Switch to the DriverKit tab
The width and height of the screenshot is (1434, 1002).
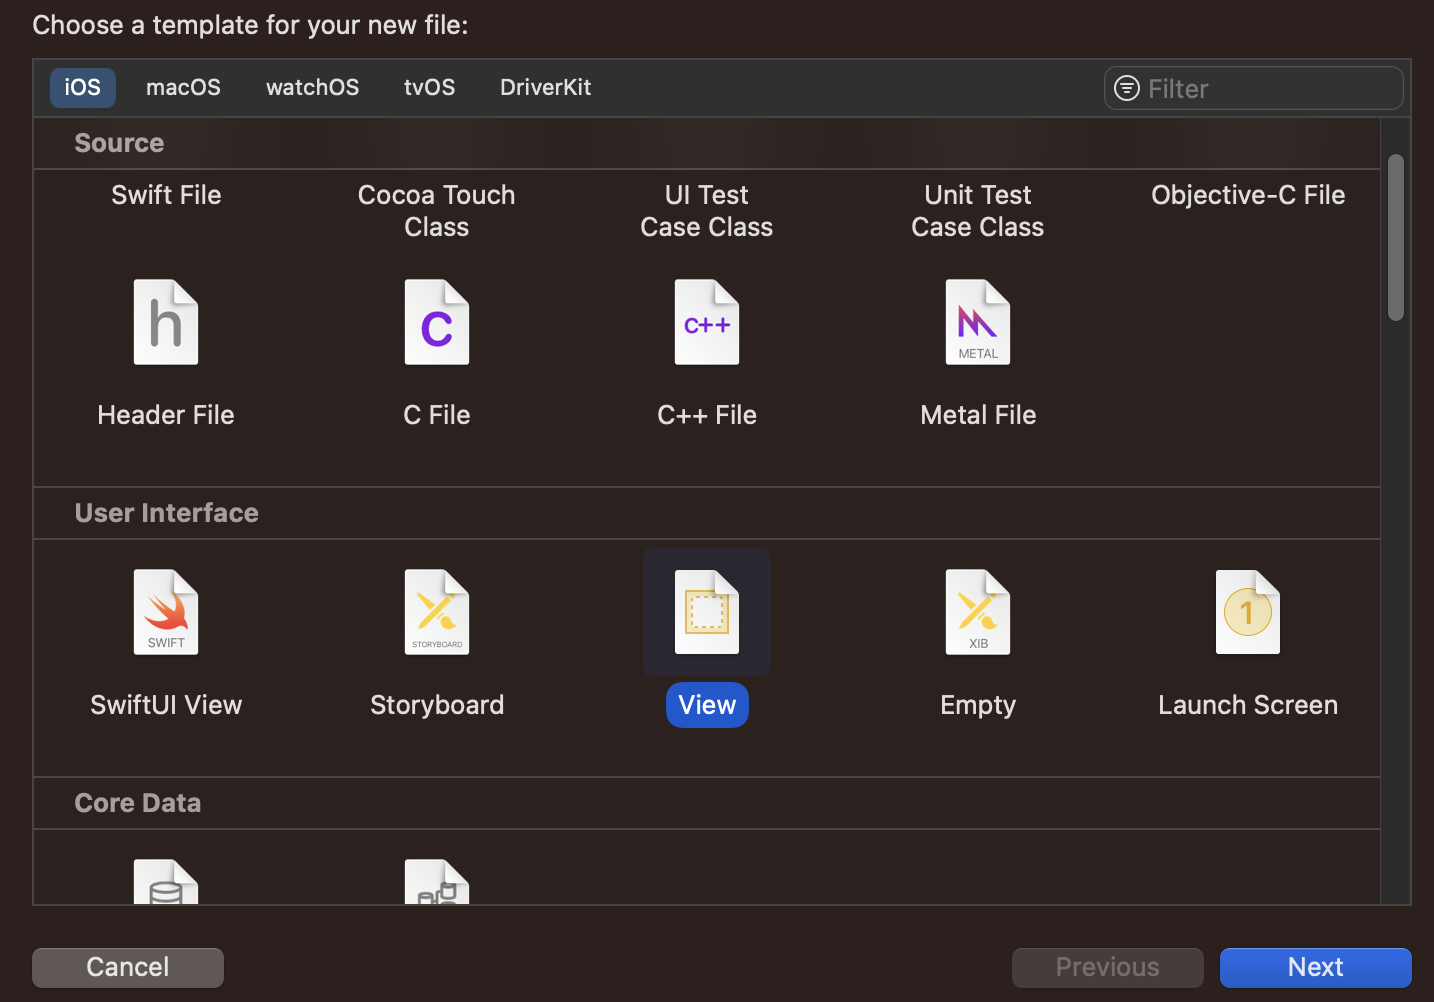click(545, 87)
